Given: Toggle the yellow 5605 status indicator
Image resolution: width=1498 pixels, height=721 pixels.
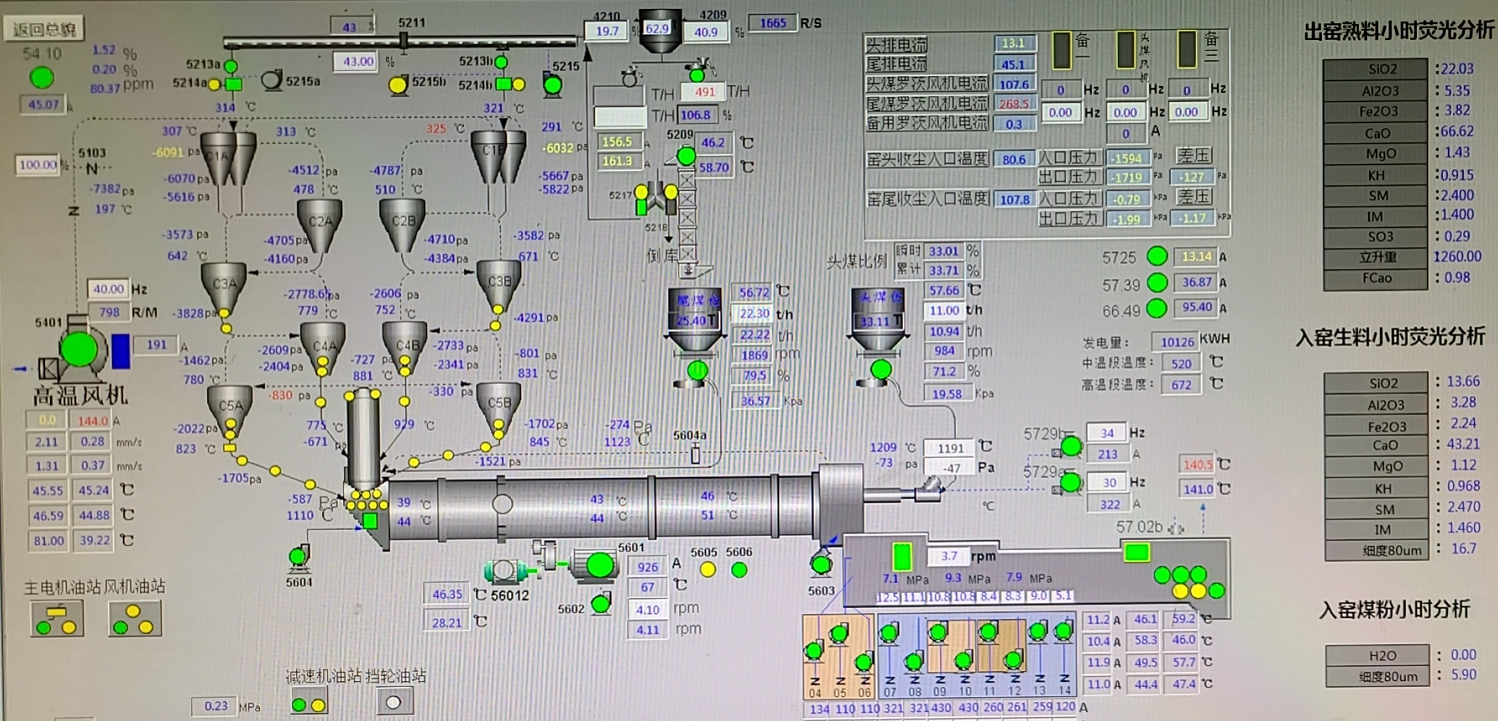Looking at the screenshot, I should coord(708,570).
